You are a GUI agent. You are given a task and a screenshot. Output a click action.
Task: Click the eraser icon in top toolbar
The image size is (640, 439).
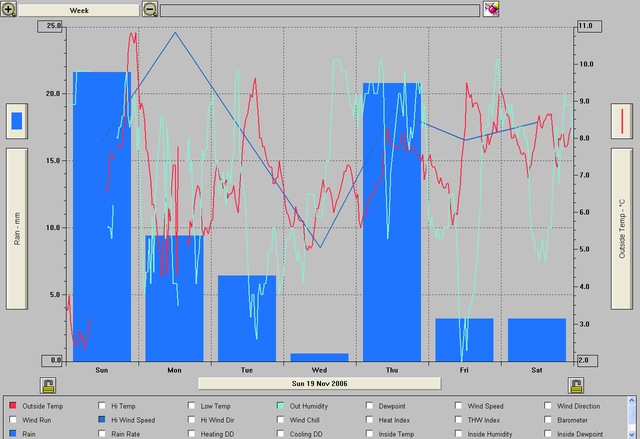point(491,9)
